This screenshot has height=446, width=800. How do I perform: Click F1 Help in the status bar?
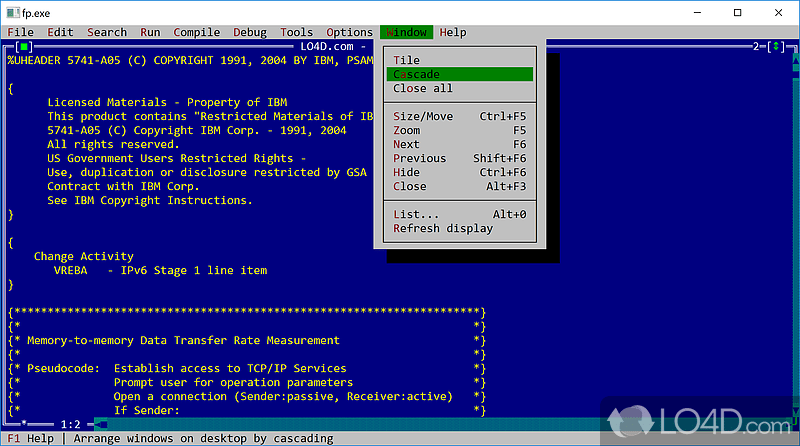pyautogui.click(x=31, y=438)
